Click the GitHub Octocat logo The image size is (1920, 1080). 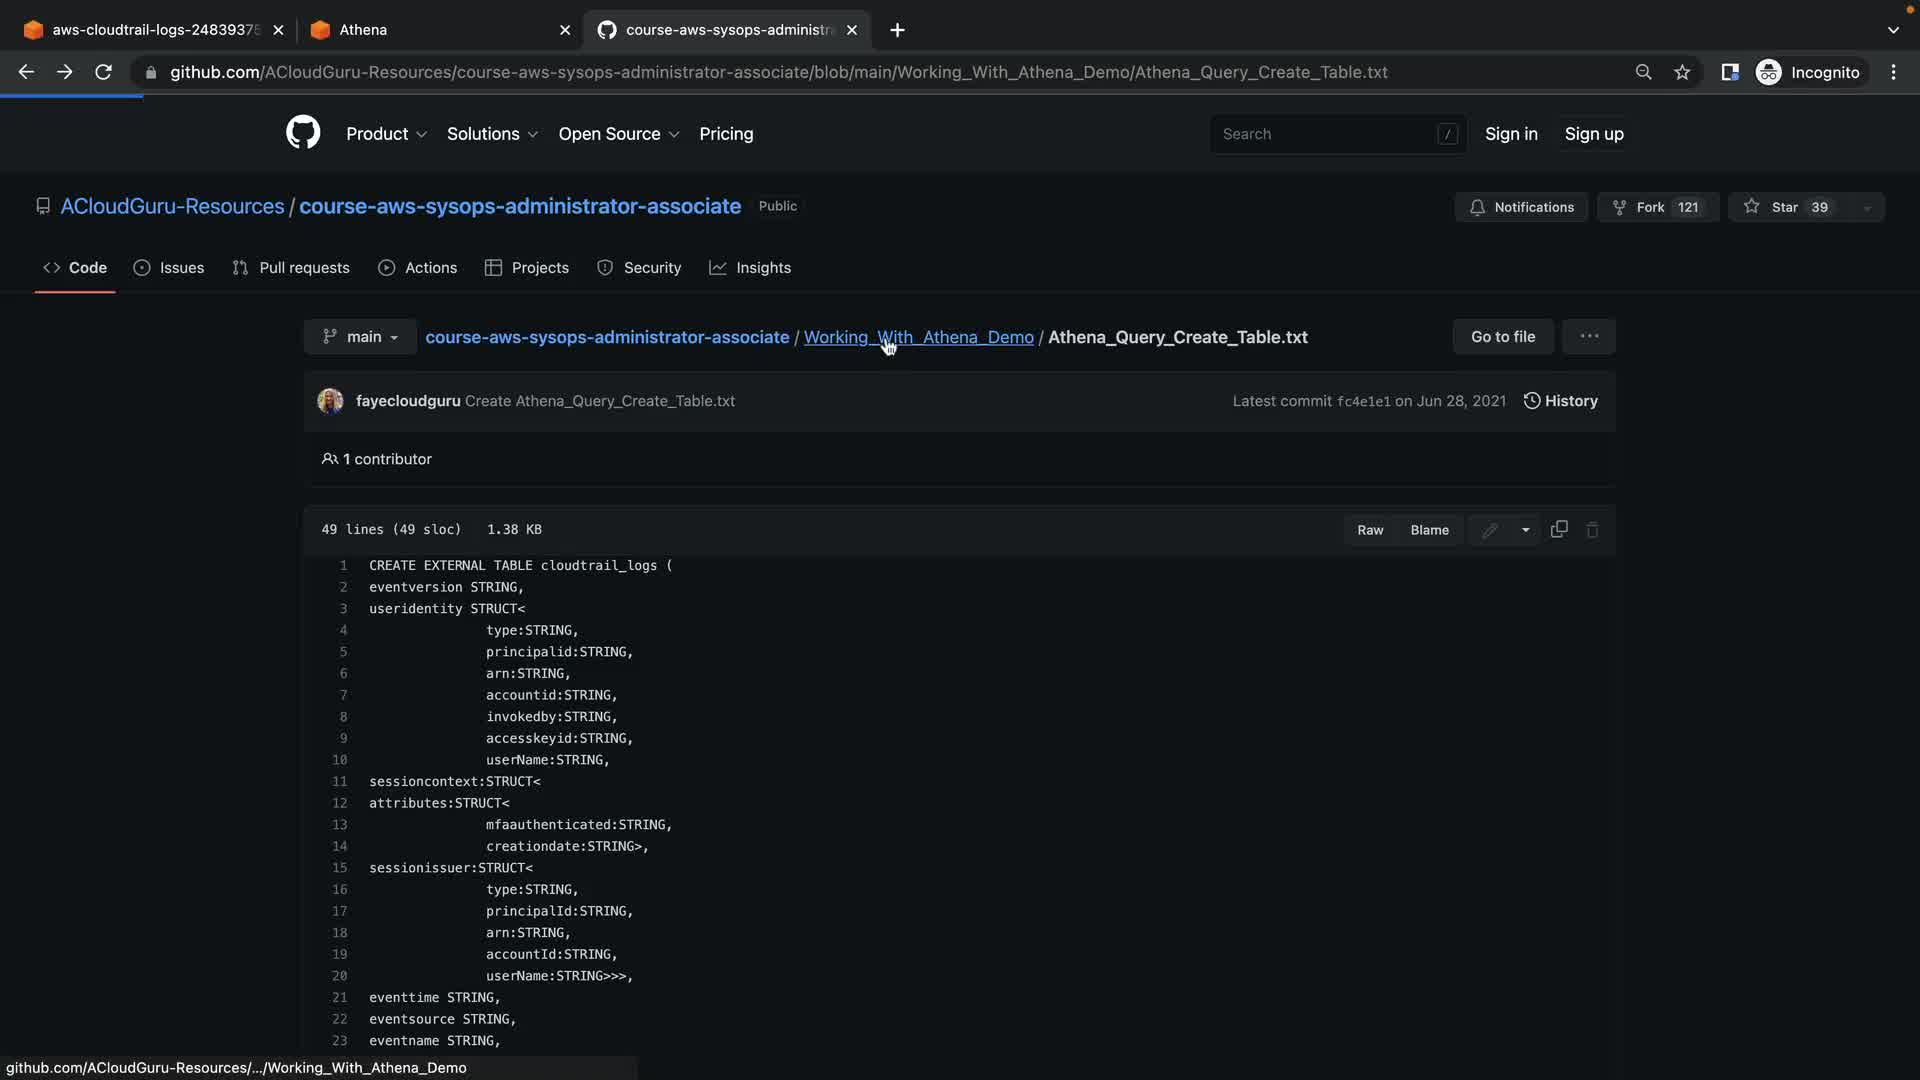303,133
